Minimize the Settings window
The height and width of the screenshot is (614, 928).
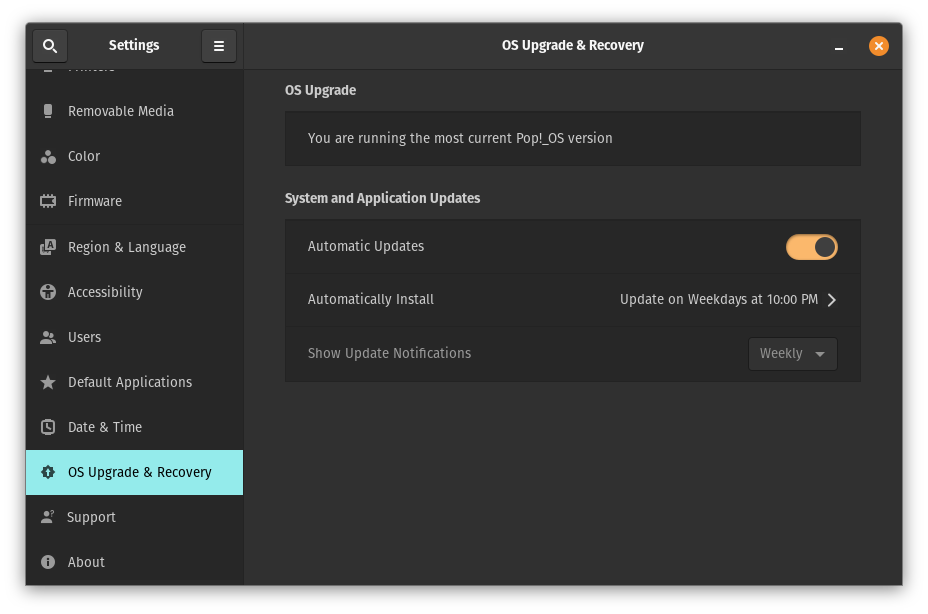839,46
